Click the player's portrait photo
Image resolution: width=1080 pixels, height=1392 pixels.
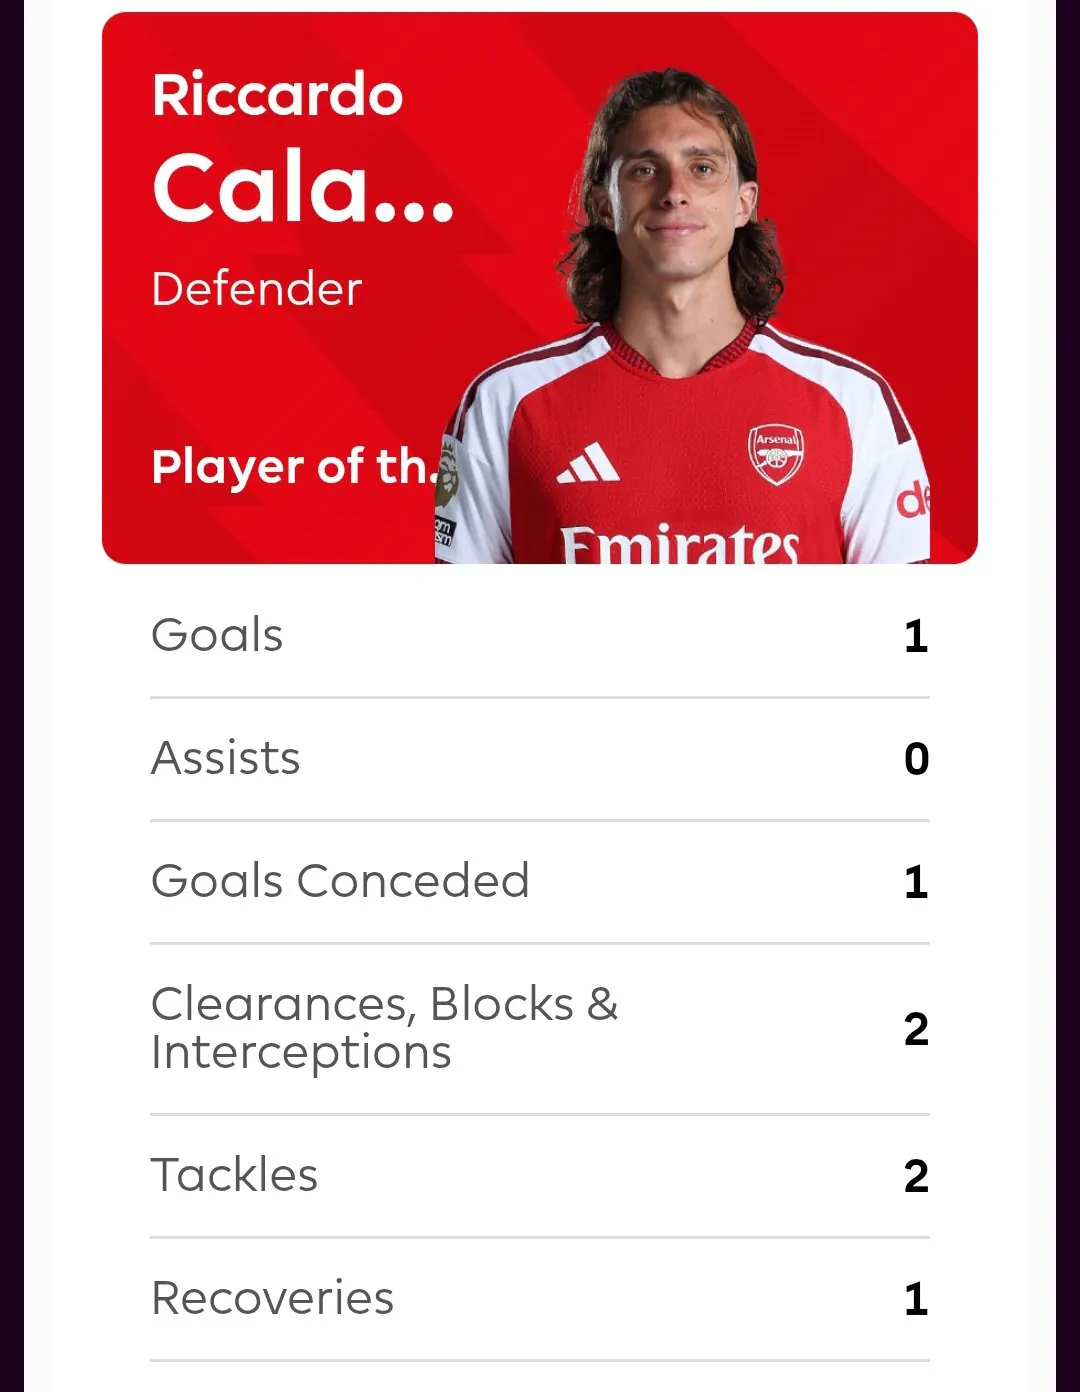tap(684, 316)
